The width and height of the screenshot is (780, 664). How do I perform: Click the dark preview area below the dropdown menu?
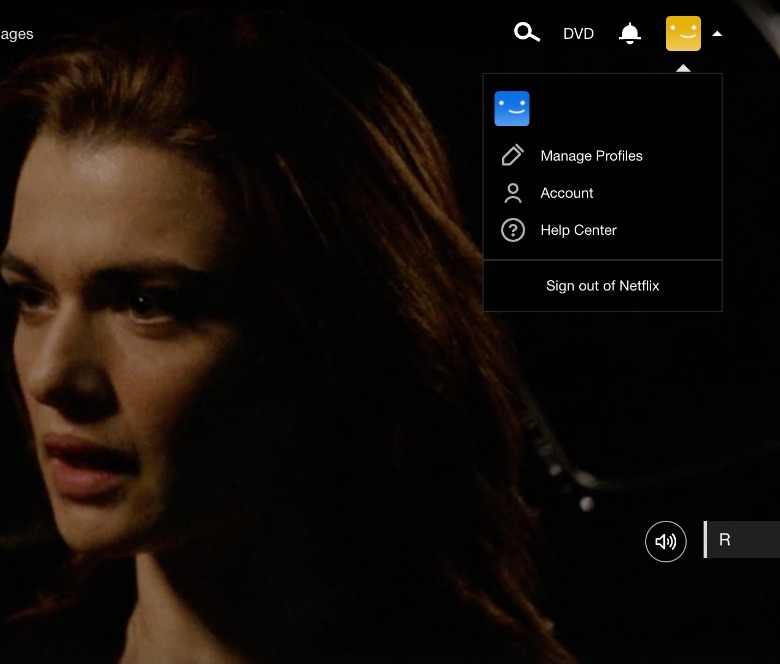600,400
